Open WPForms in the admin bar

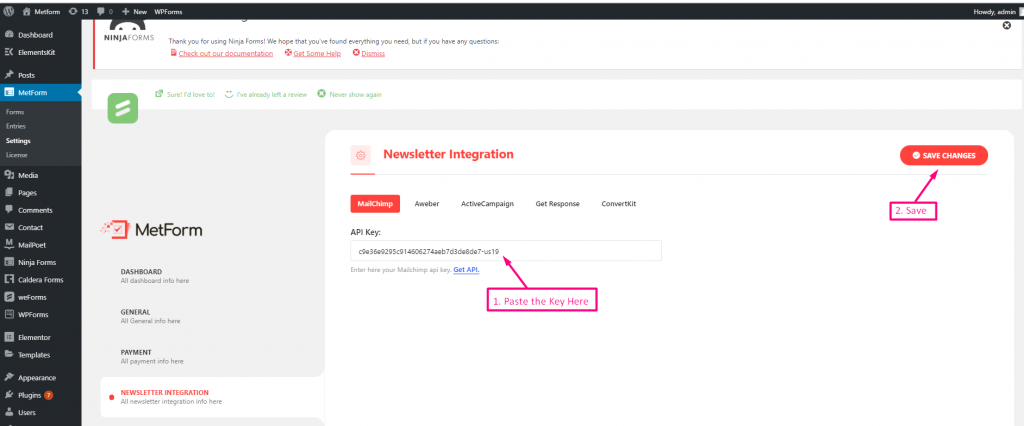click(x=168, y=12)
